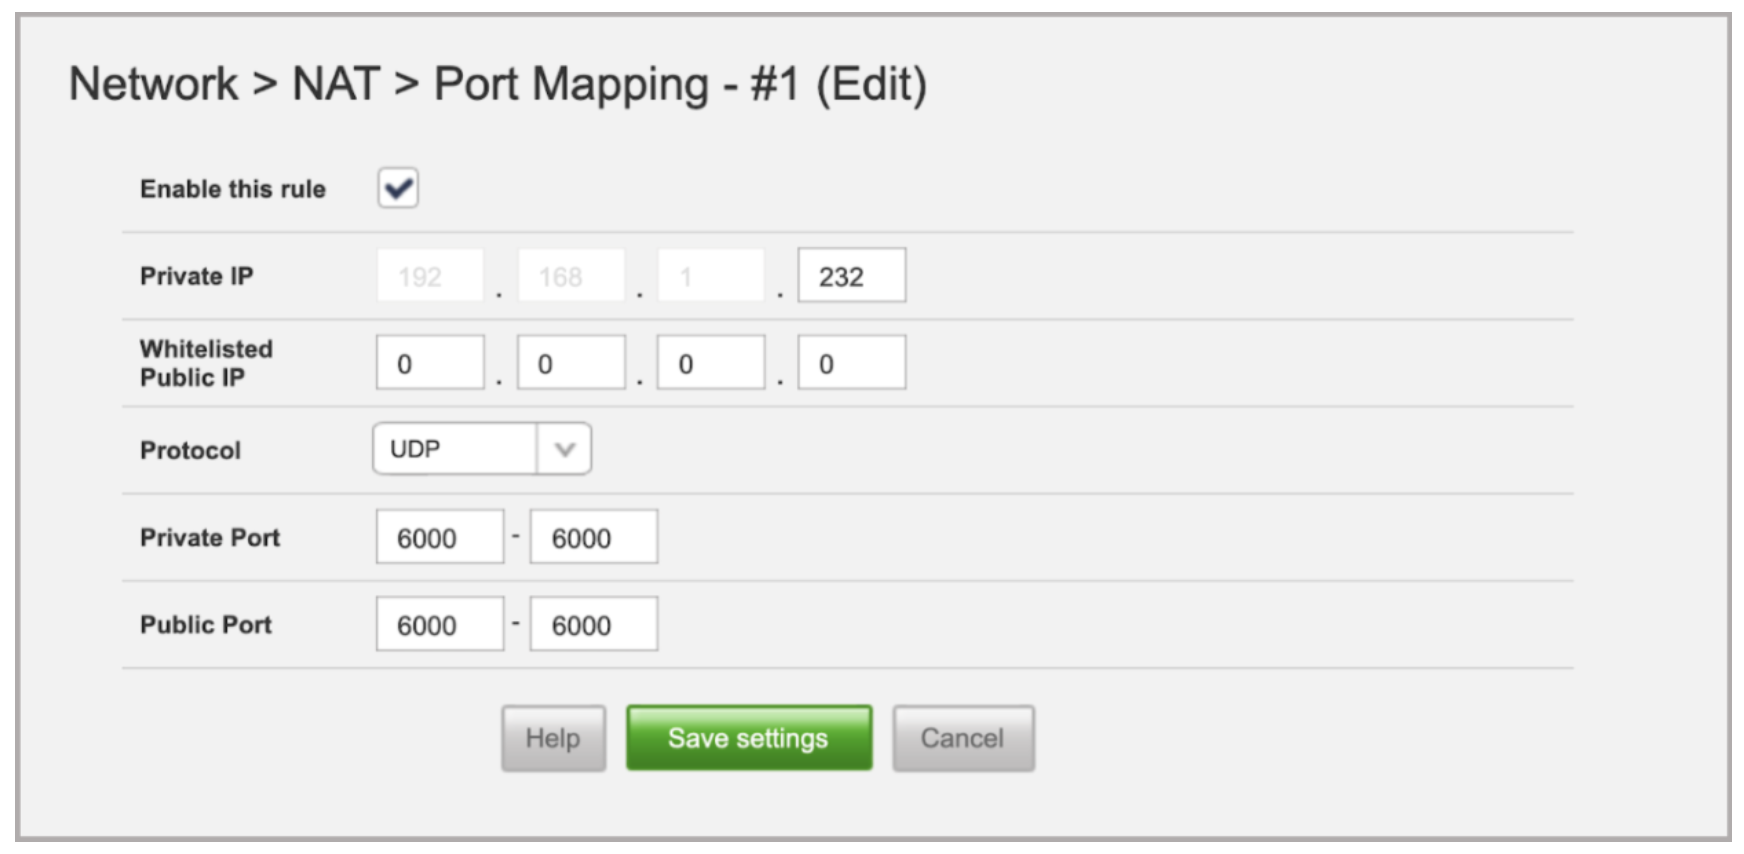Click the Enable this rule label
The height and width of the screenshot is (854, 1744).
233,189
